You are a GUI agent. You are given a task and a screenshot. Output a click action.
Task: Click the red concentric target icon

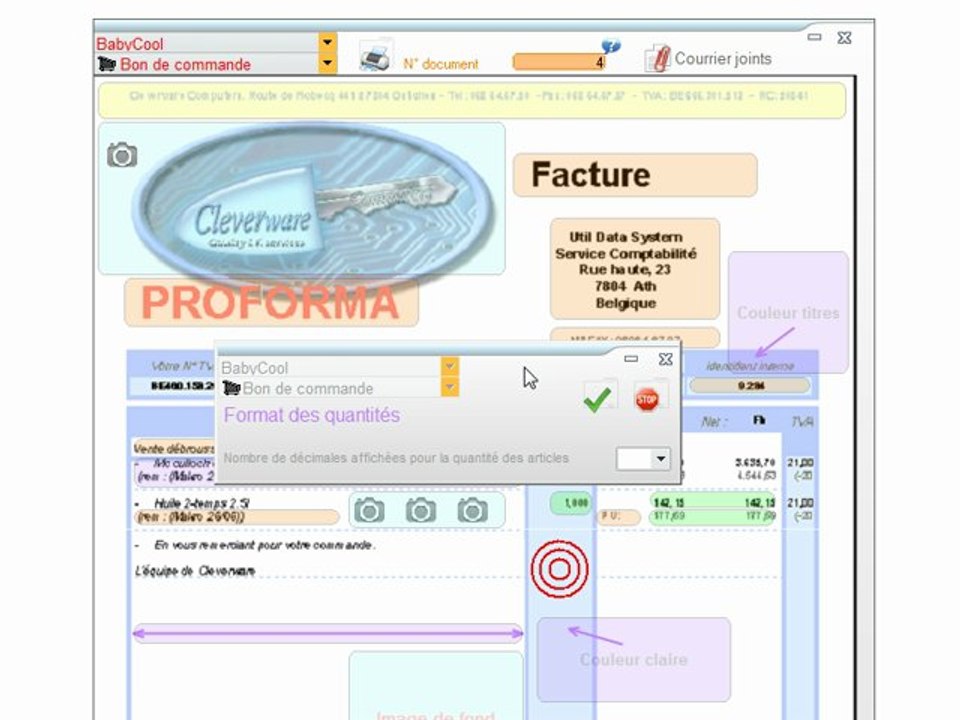point(559,569)
